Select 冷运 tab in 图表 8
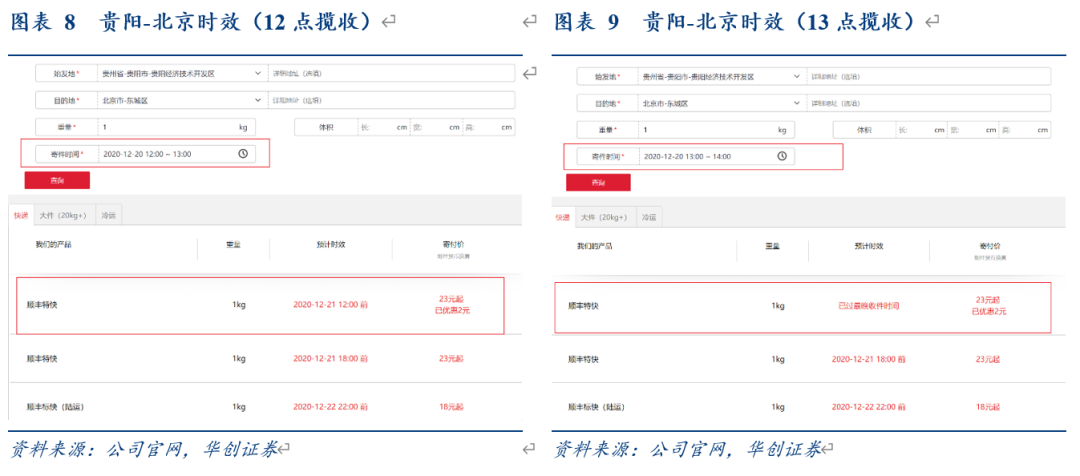The image size is (1080, 476). (x=108, y=216)
